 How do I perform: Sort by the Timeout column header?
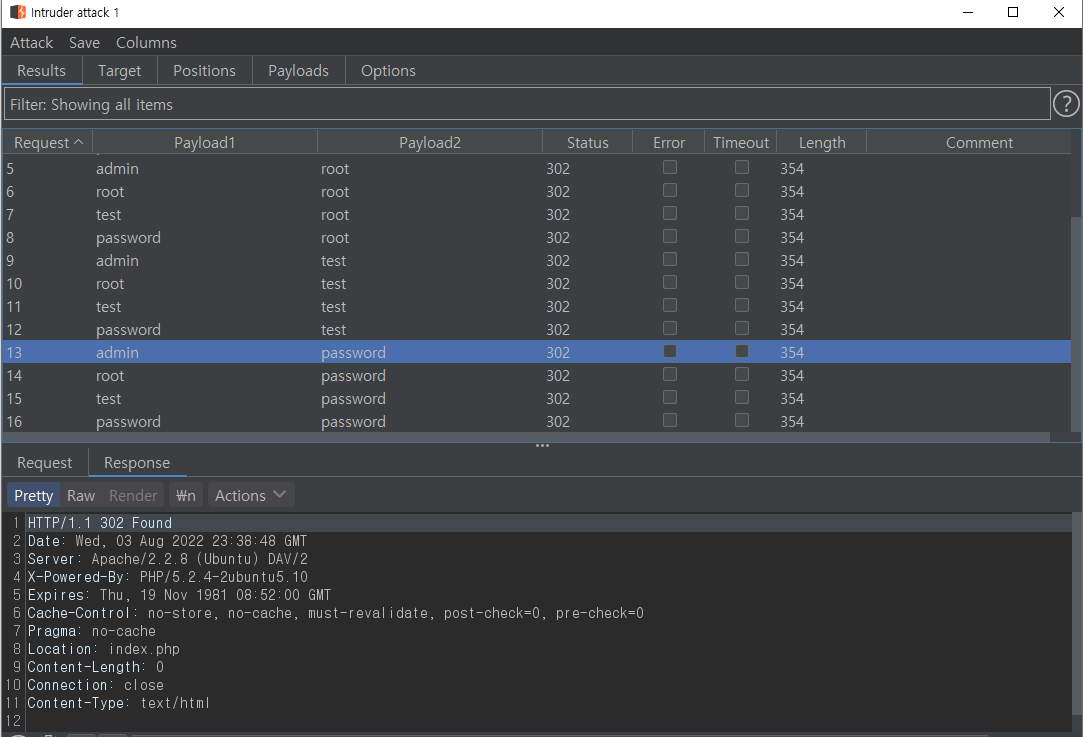click(740, 142)
